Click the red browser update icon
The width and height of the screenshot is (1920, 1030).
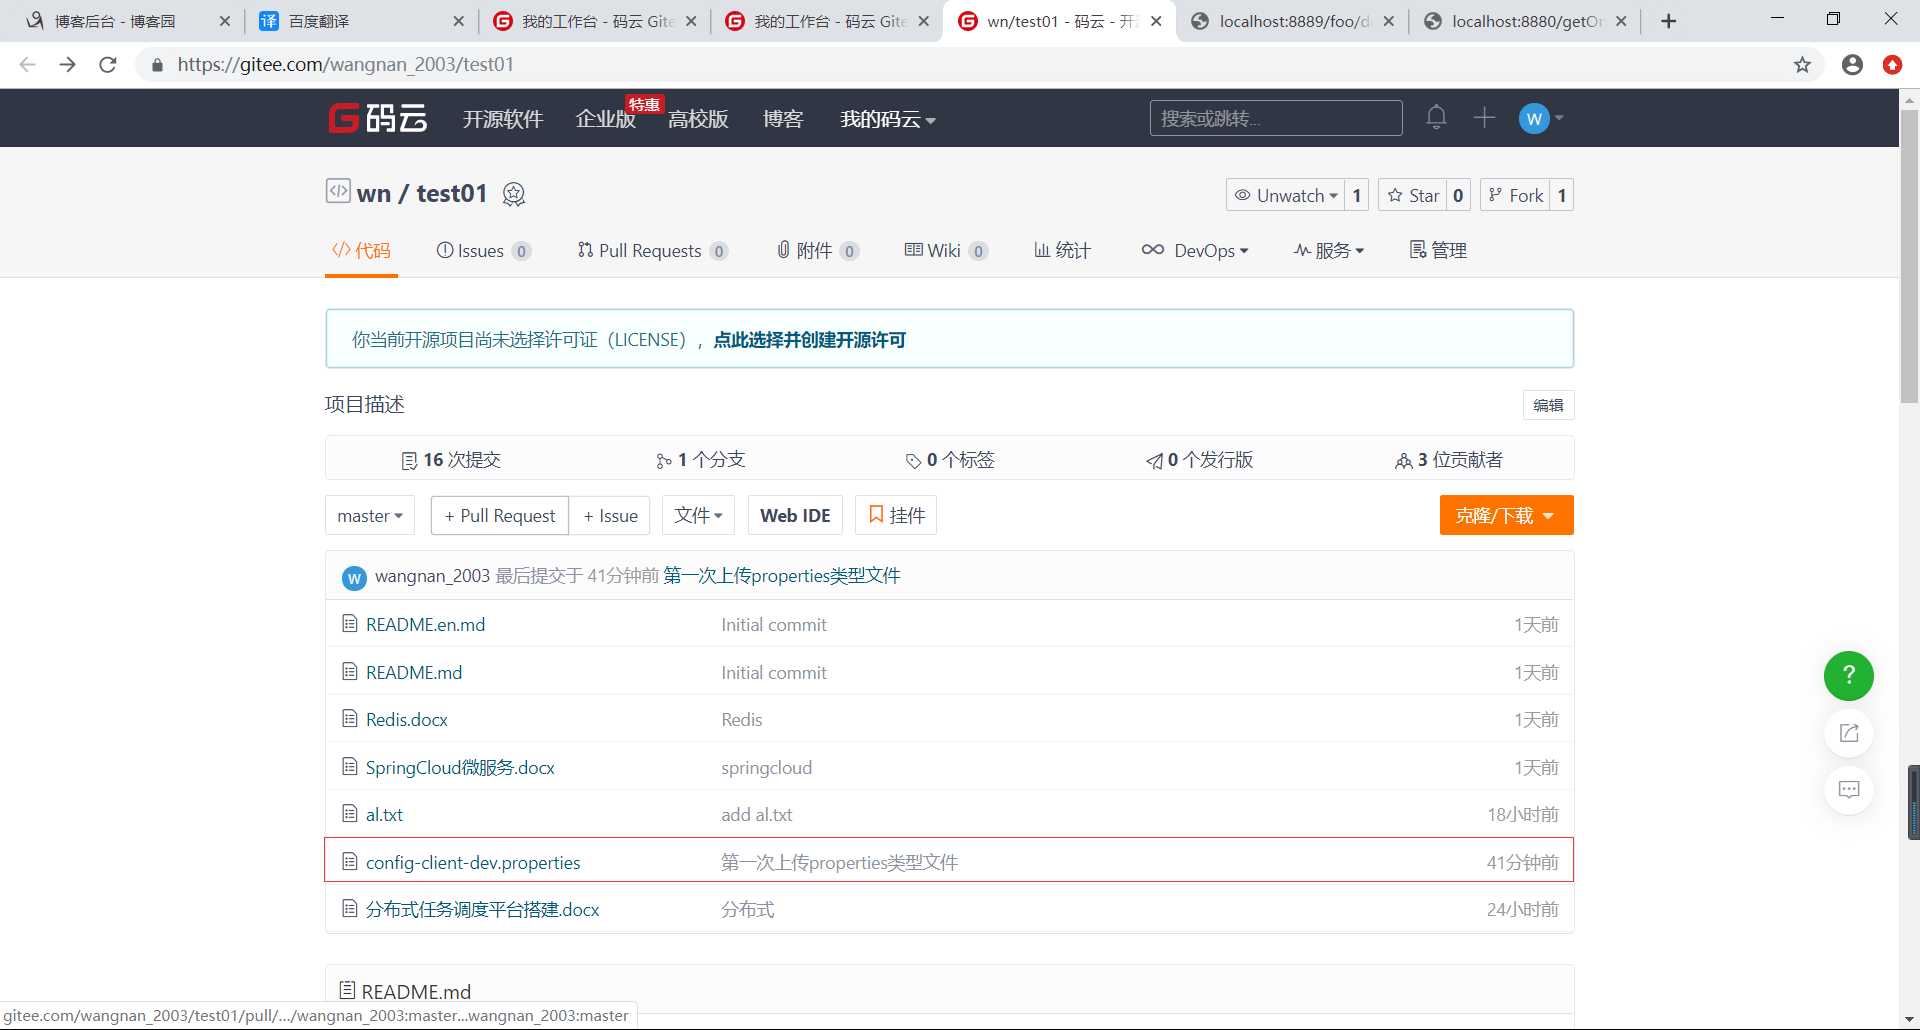[1892, 65]
